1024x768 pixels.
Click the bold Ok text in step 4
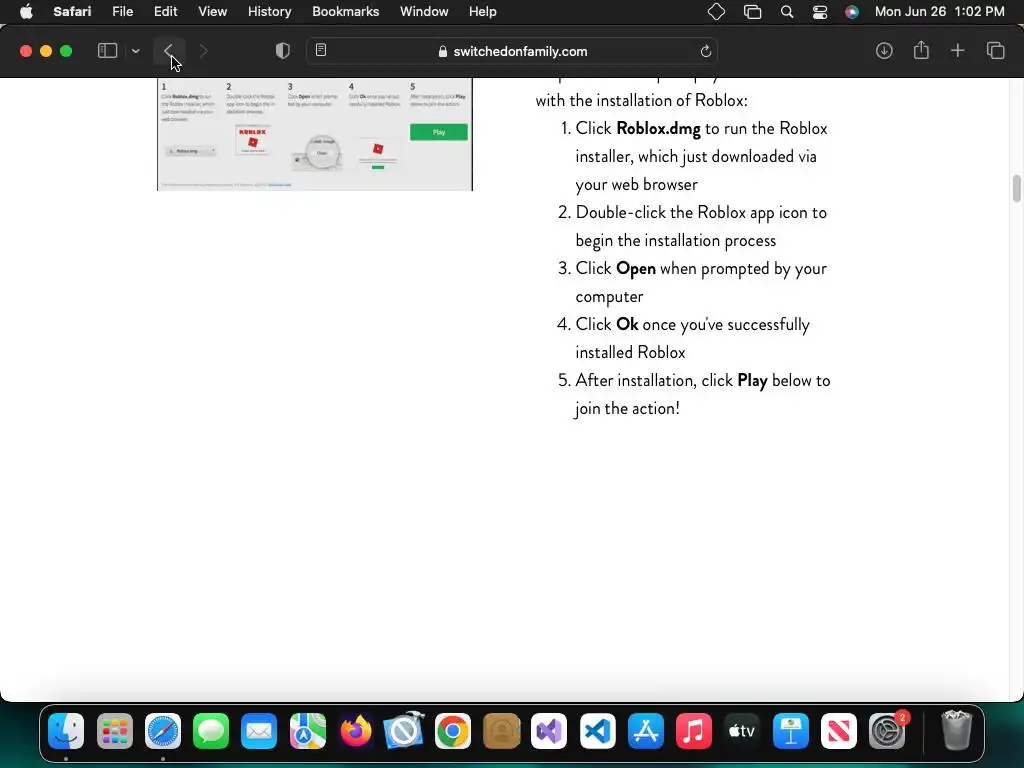(x=627, y=325)
